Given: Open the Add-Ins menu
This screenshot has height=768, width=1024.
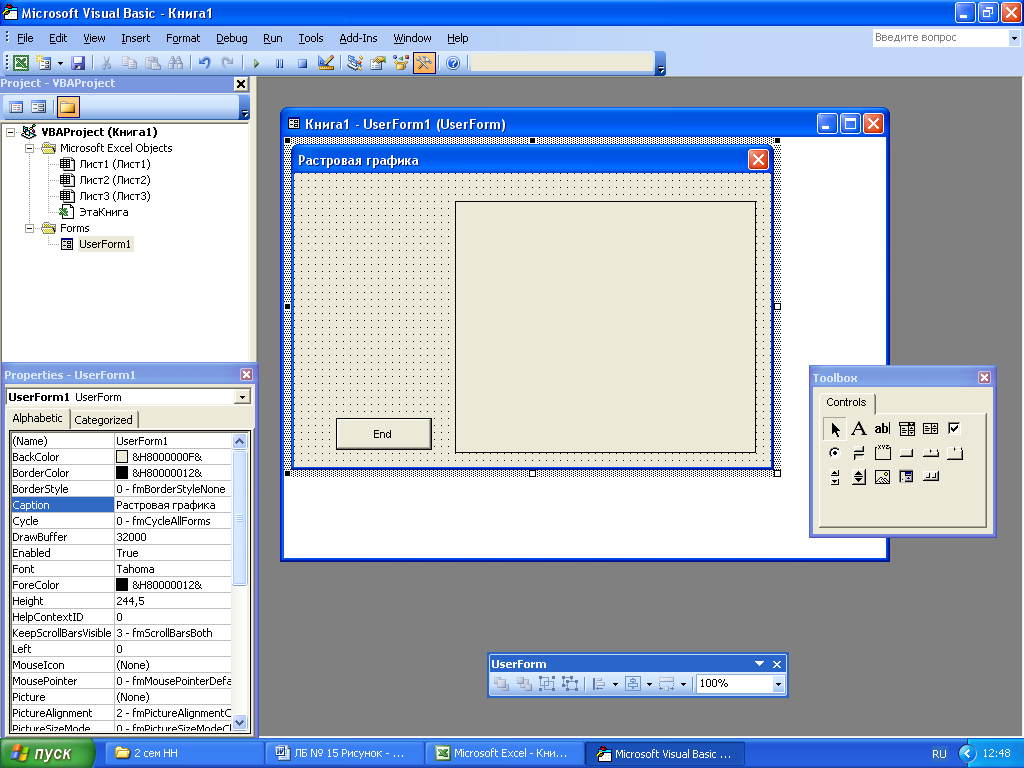Looking at the screenshot, I should click(x=358, y=38).
